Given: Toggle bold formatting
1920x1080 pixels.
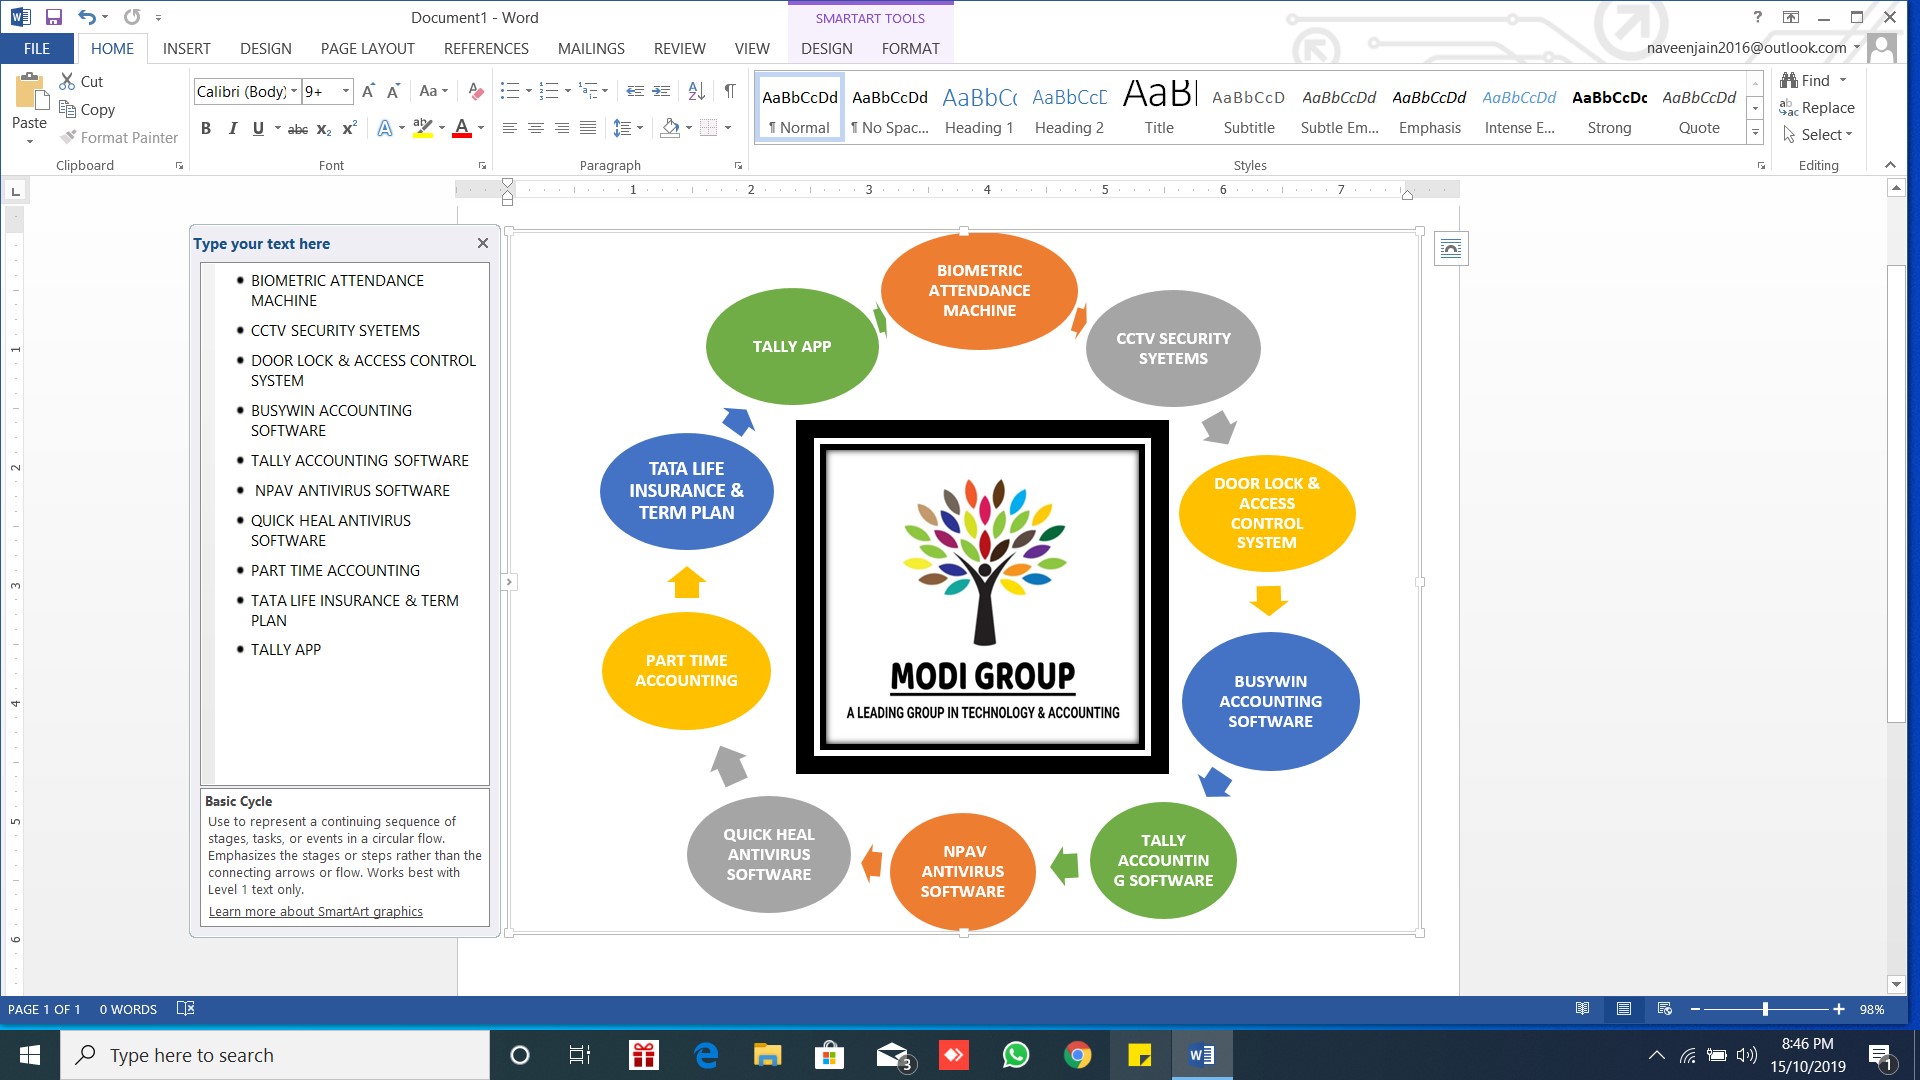Looking at the screenshot, I should tap(206, 128).
